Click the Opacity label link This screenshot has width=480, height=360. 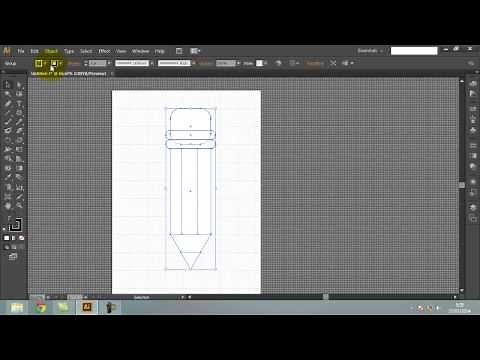[x=206, y=63]
